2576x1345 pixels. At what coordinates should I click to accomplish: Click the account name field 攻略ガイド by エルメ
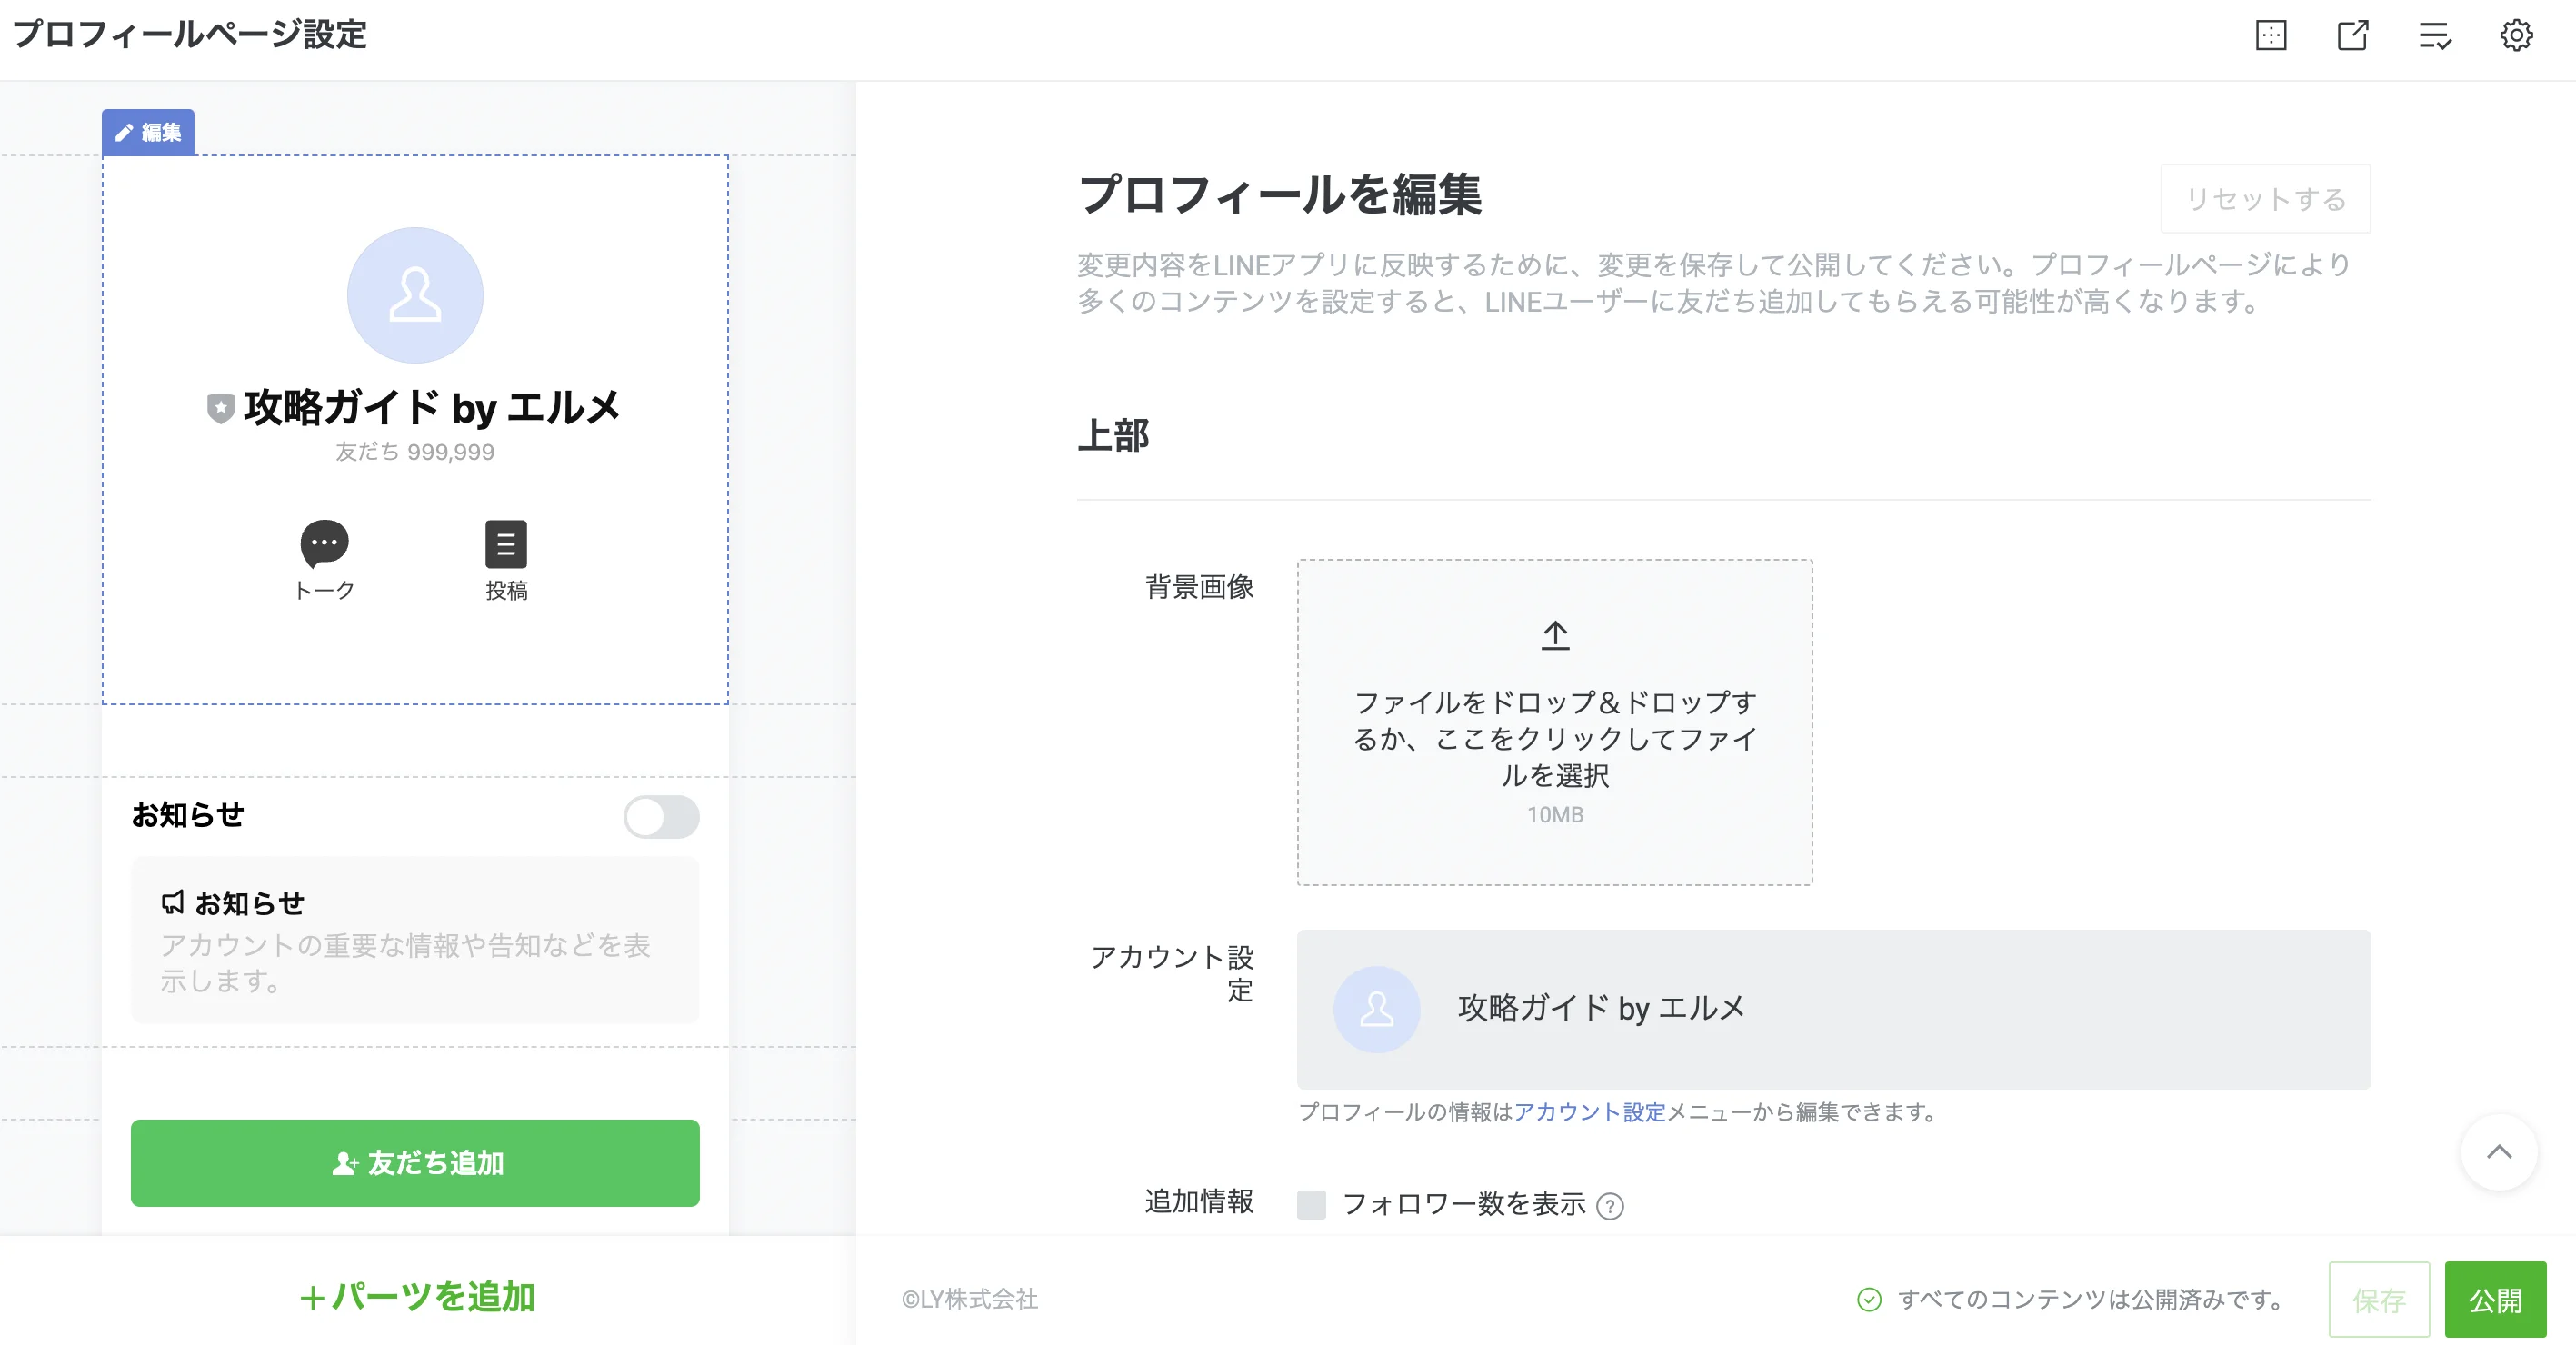coord(1833,1009)
